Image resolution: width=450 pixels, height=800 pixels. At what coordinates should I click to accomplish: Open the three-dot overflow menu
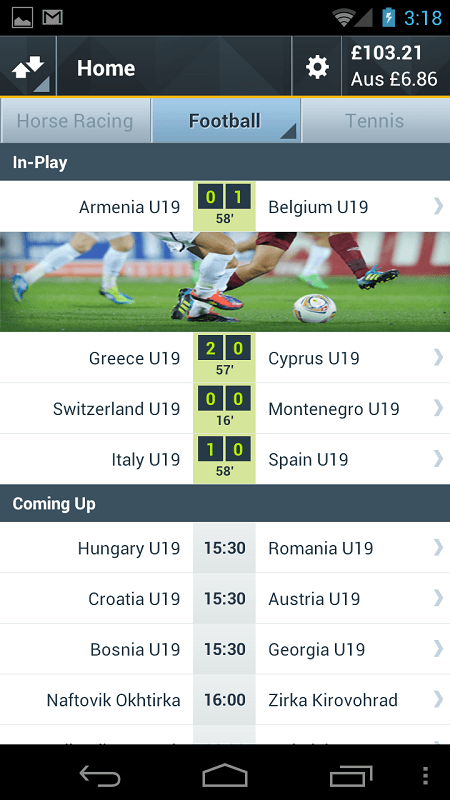(x=426, y=776)
